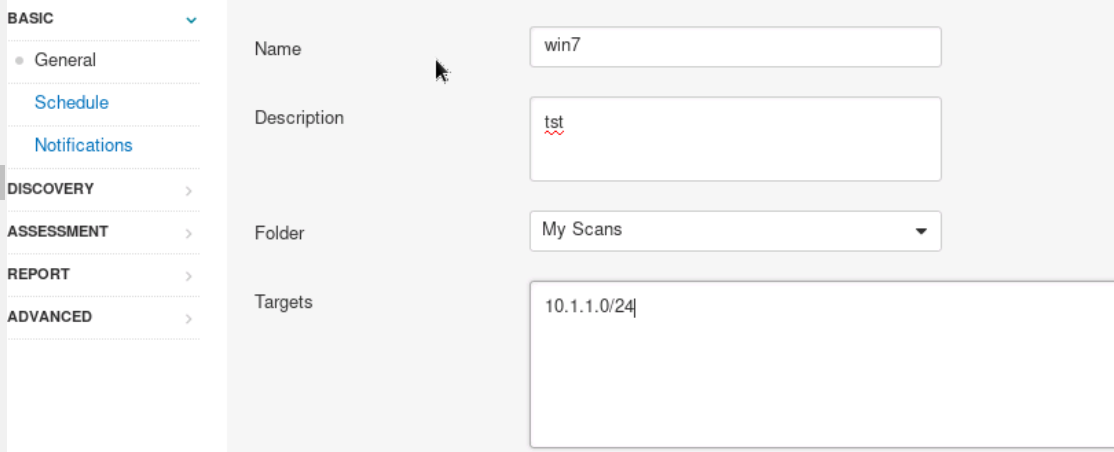The image size is (1114, 452).
Task: Click the Description field label
Action: click(x=299, y=117)
